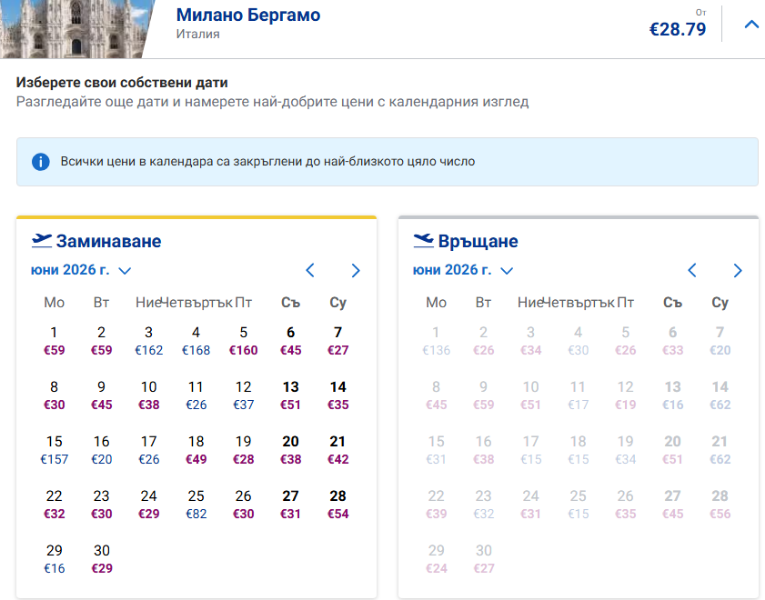
Task: Select departure June 15 for €157
Action: [54, 450]
